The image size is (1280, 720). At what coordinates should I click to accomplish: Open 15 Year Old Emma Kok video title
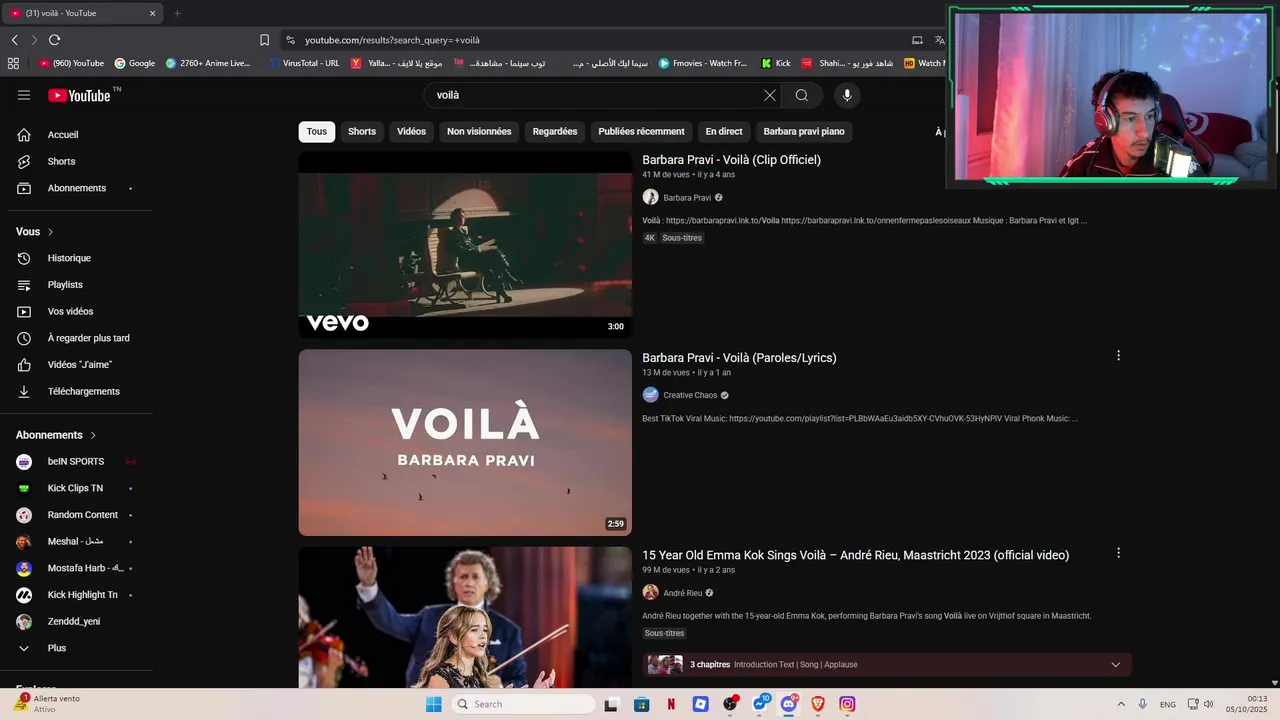[855, 555]
